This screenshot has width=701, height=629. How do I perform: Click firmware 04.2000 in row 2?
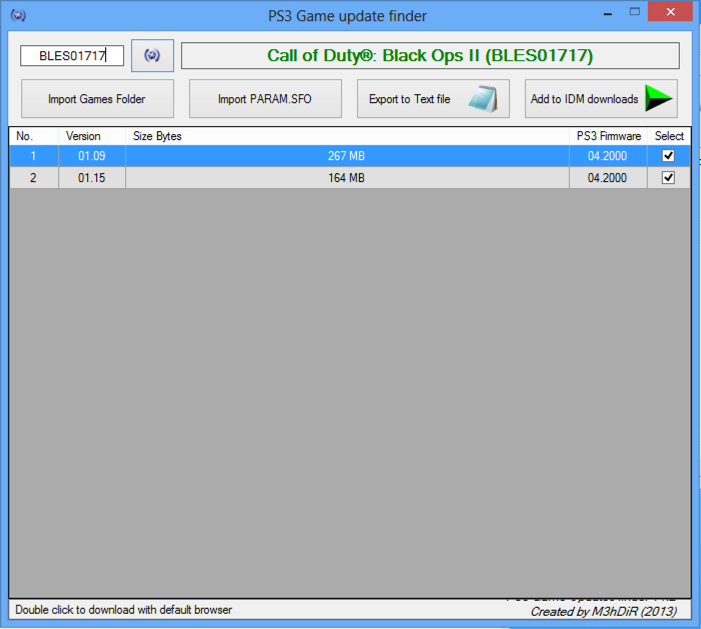tap(608, 178)
